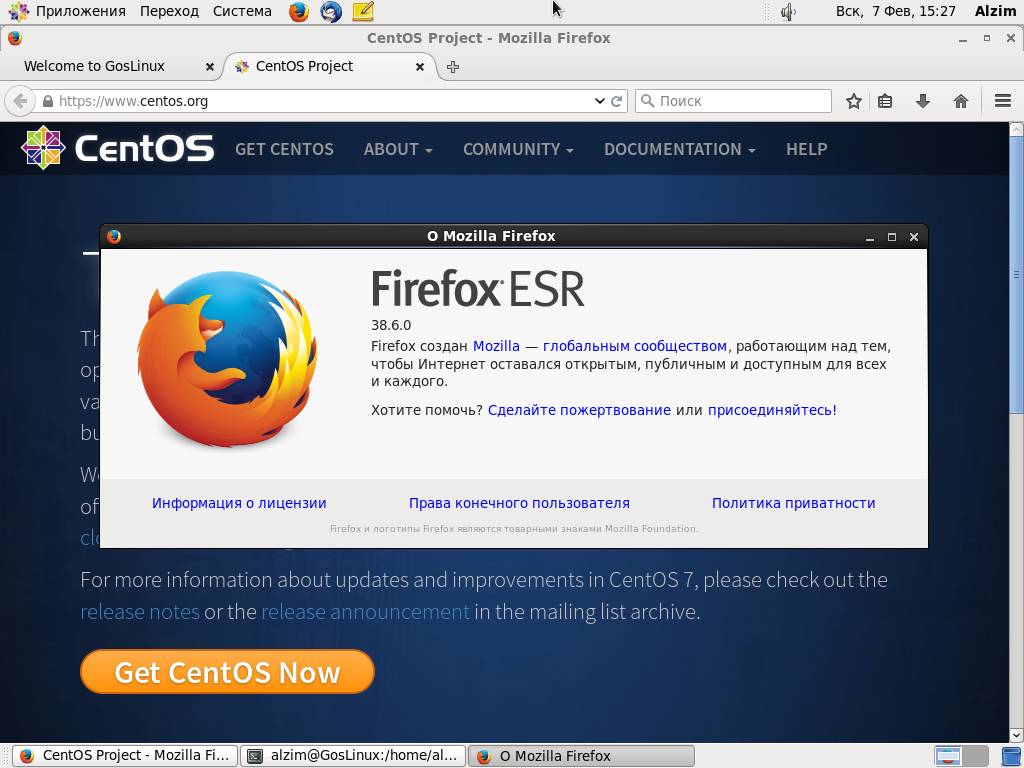This screenshot has height=768, width=1024.
Task: Open Права конечного пользователя link
Action: pos(519,503)
